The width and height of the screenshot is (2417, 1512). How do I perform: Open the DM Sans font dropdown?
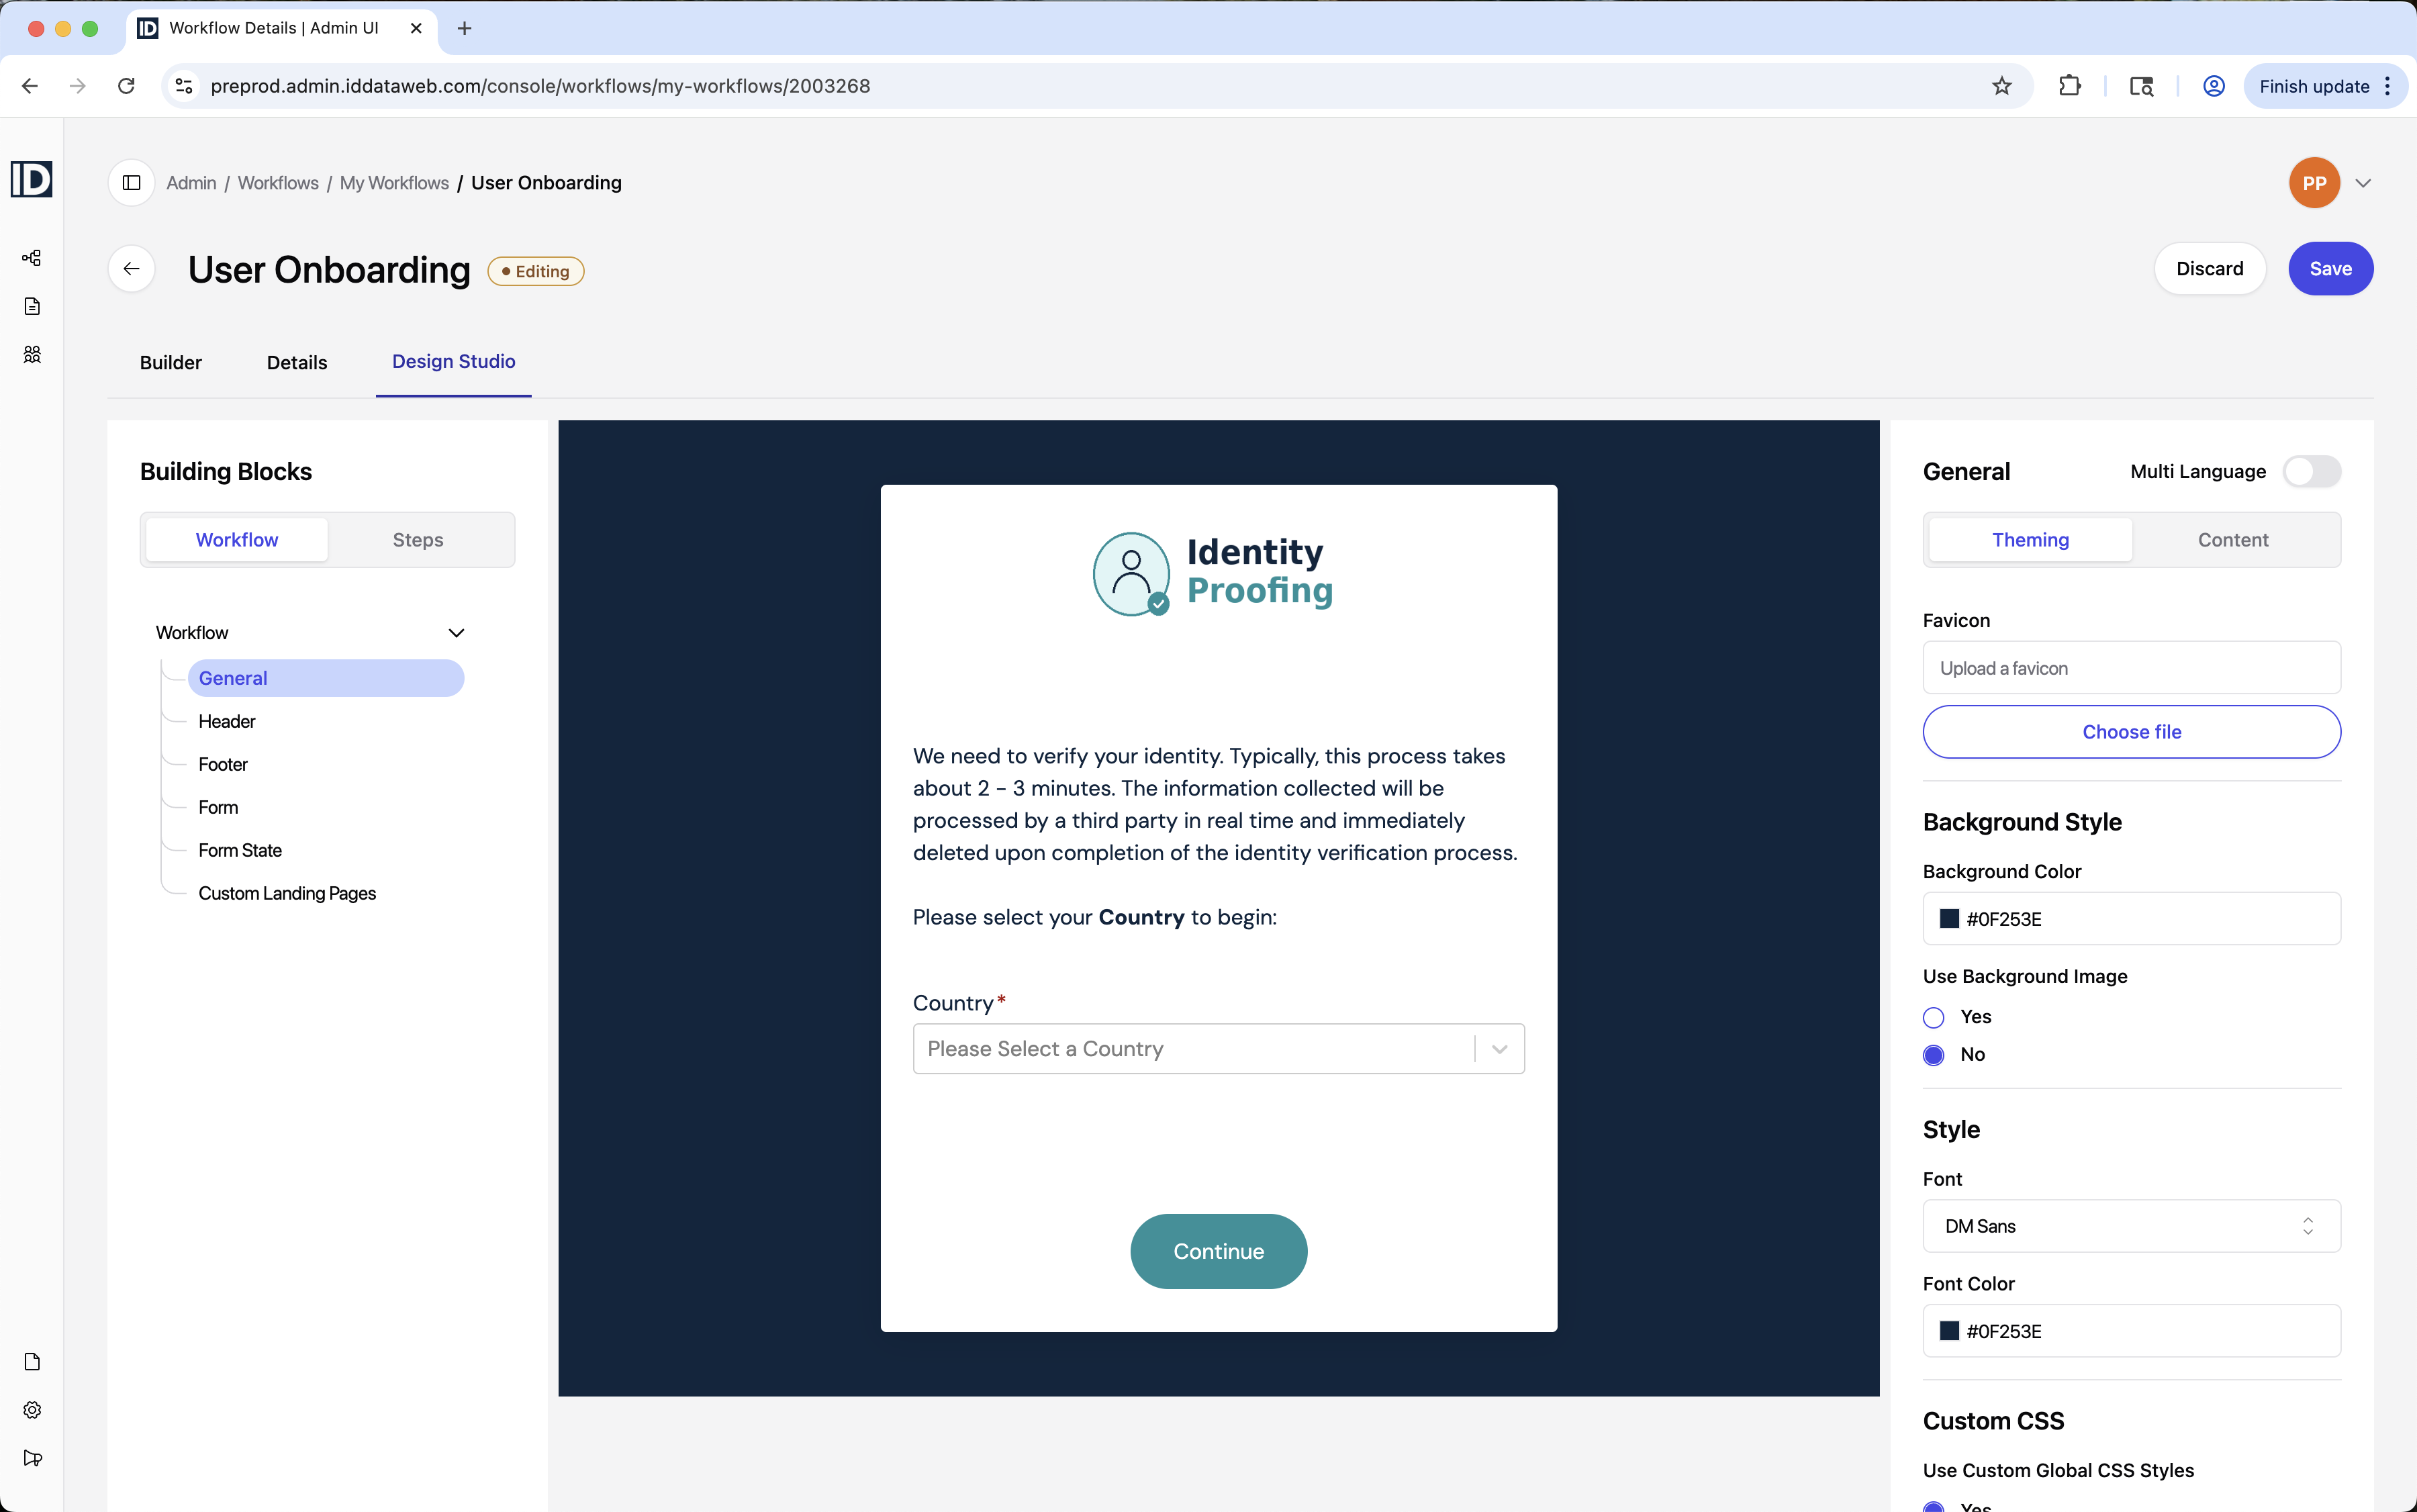(2131, 1226)
